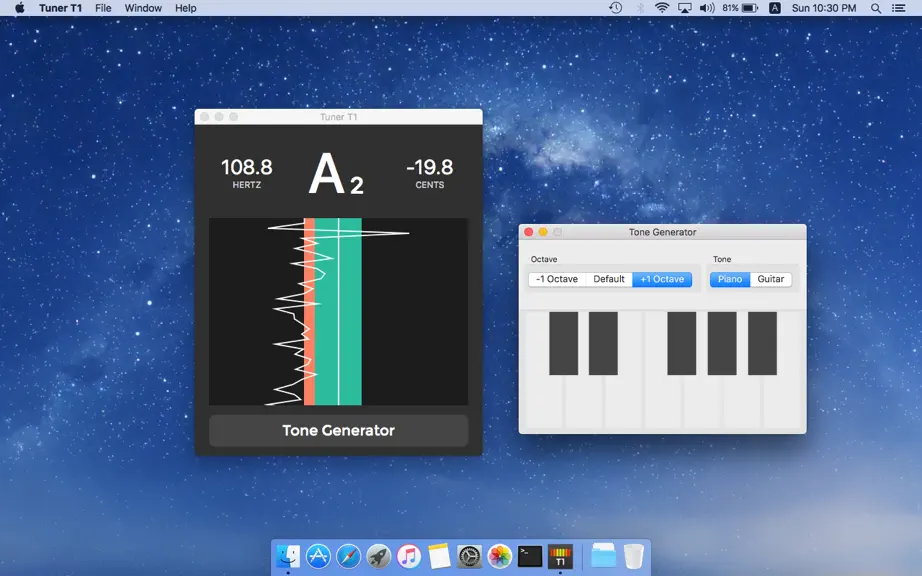Play the G-sharp black piano key
This screenshot has width=922, height=576.
(x=722, y=343)
